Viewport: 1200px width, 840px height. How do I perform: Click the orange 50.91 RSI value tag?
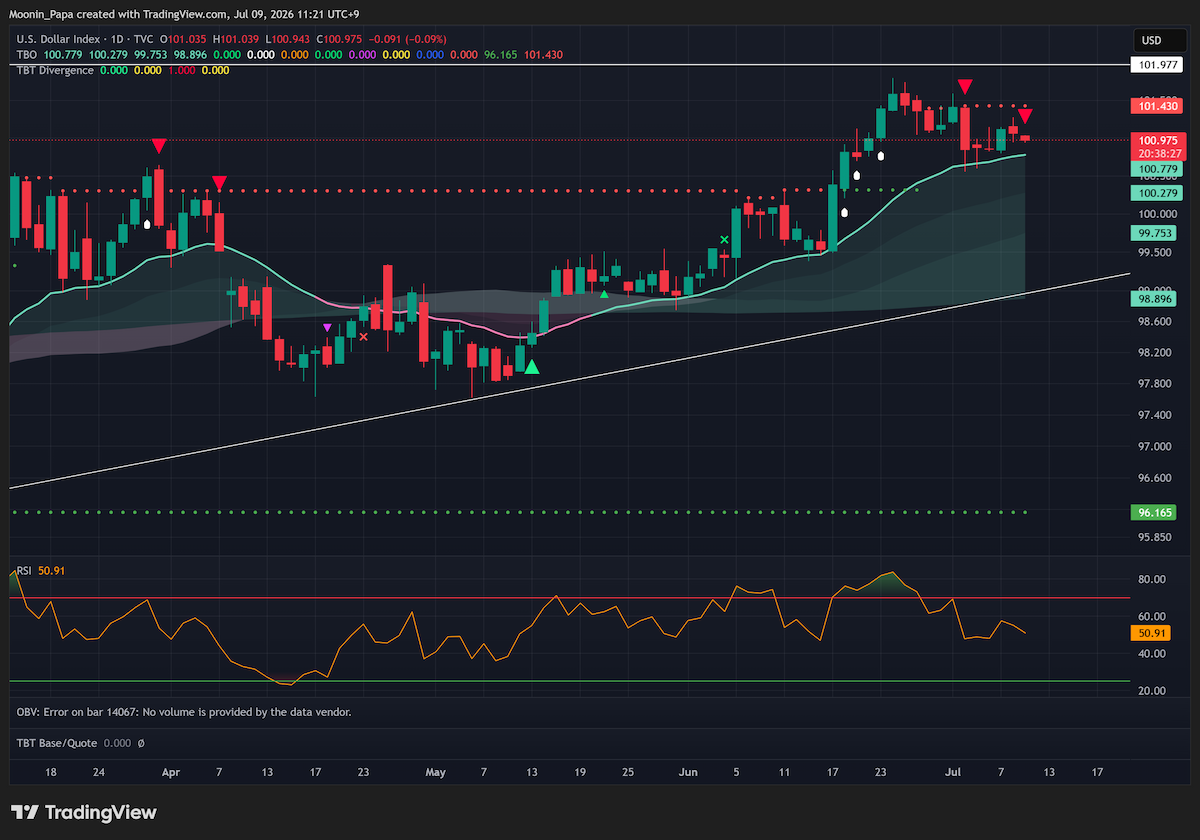1149,633
